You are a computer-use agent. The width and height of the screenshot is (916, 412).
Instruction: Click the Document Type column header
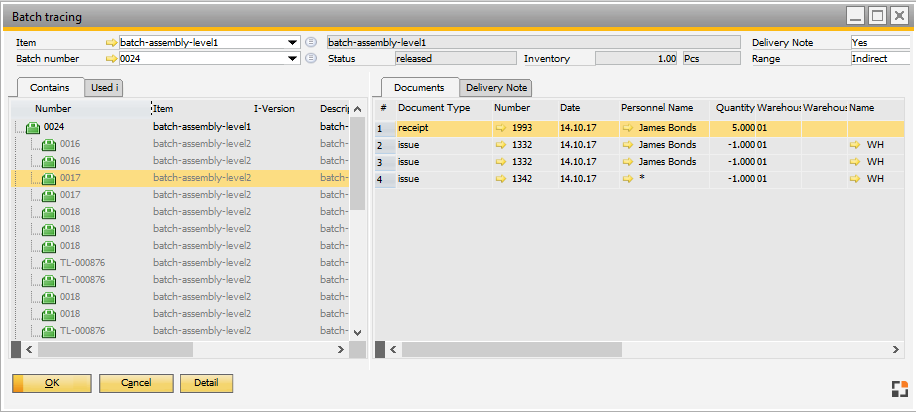coord(433,107)
